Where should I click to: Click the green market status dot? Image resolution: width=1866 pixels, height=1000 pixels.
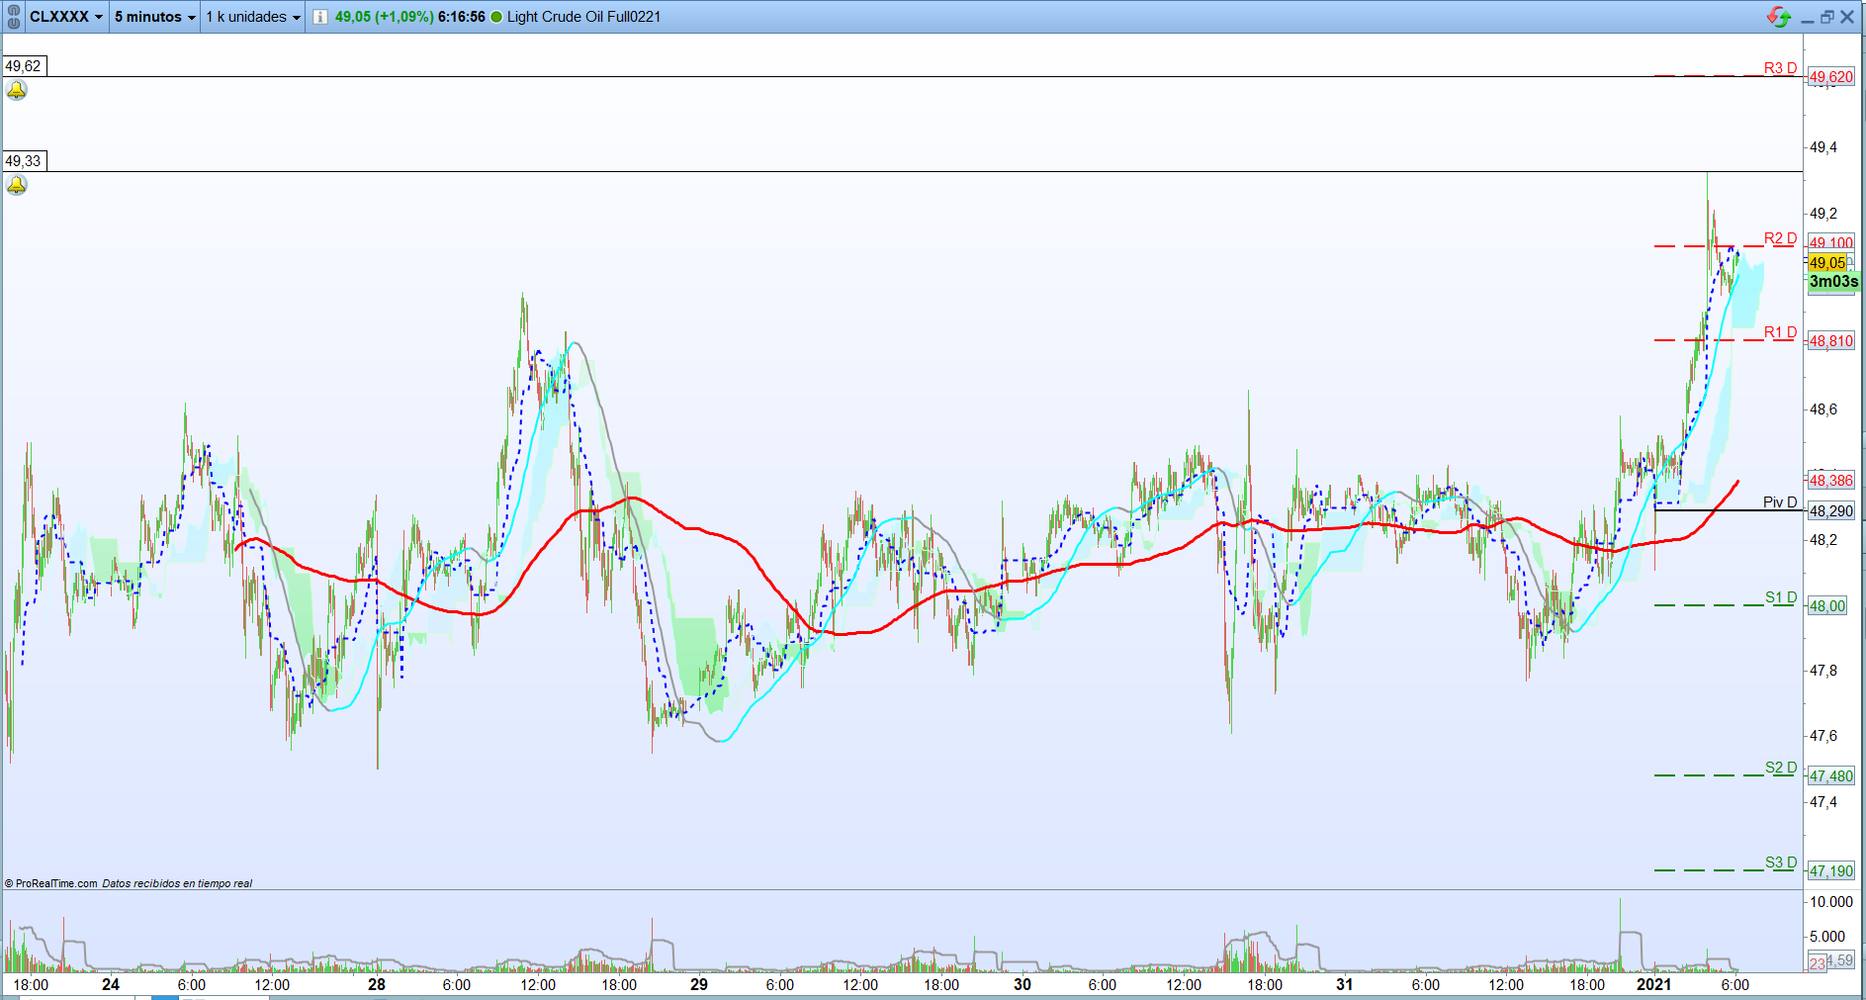click(x=496, y=17)
